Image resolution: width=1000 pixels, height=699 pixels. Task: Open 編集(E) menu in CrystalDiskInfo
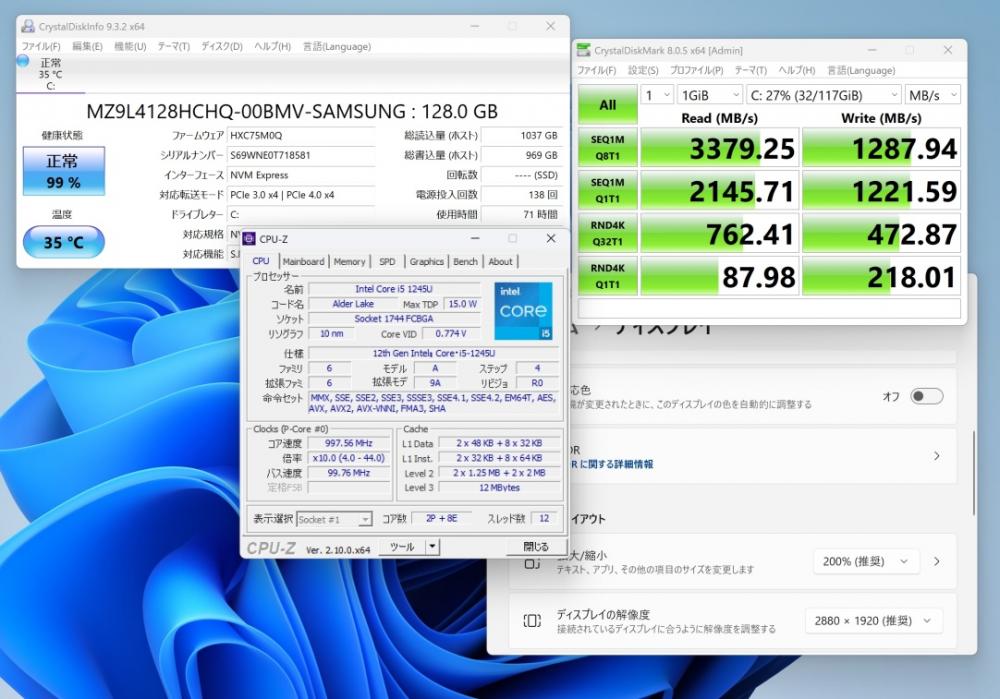(87, 47)
